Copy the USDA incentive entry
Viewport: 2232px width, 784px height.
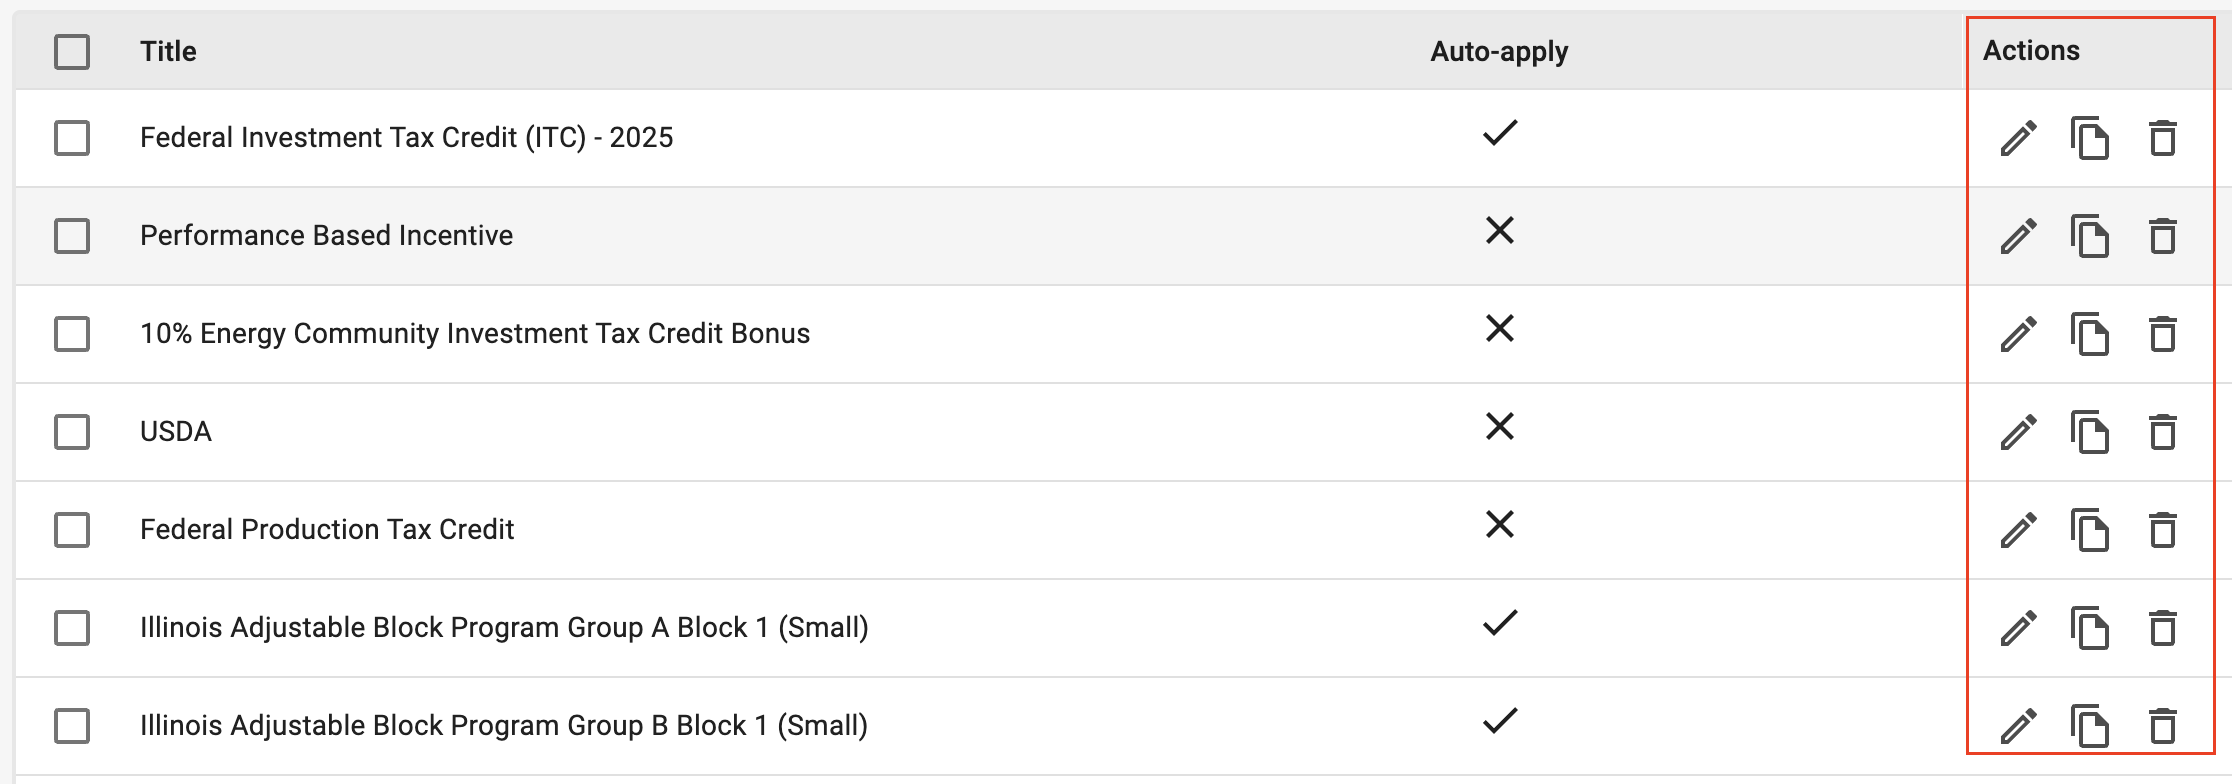point(2090,432)
